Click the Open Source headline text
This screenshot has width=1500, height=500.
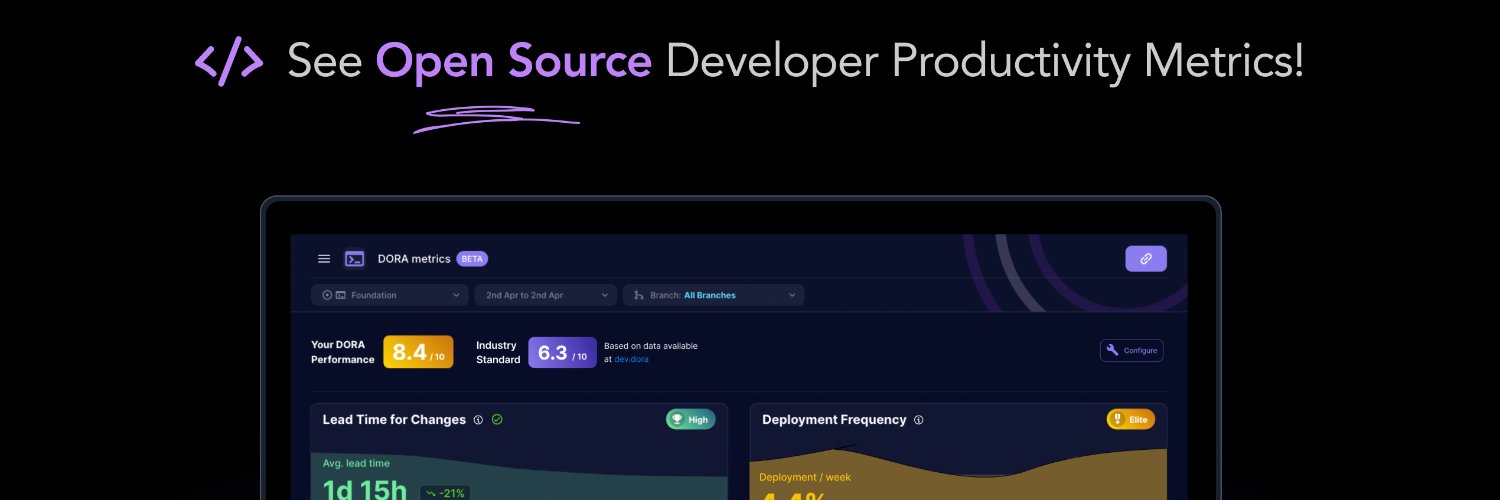(514, 62)
